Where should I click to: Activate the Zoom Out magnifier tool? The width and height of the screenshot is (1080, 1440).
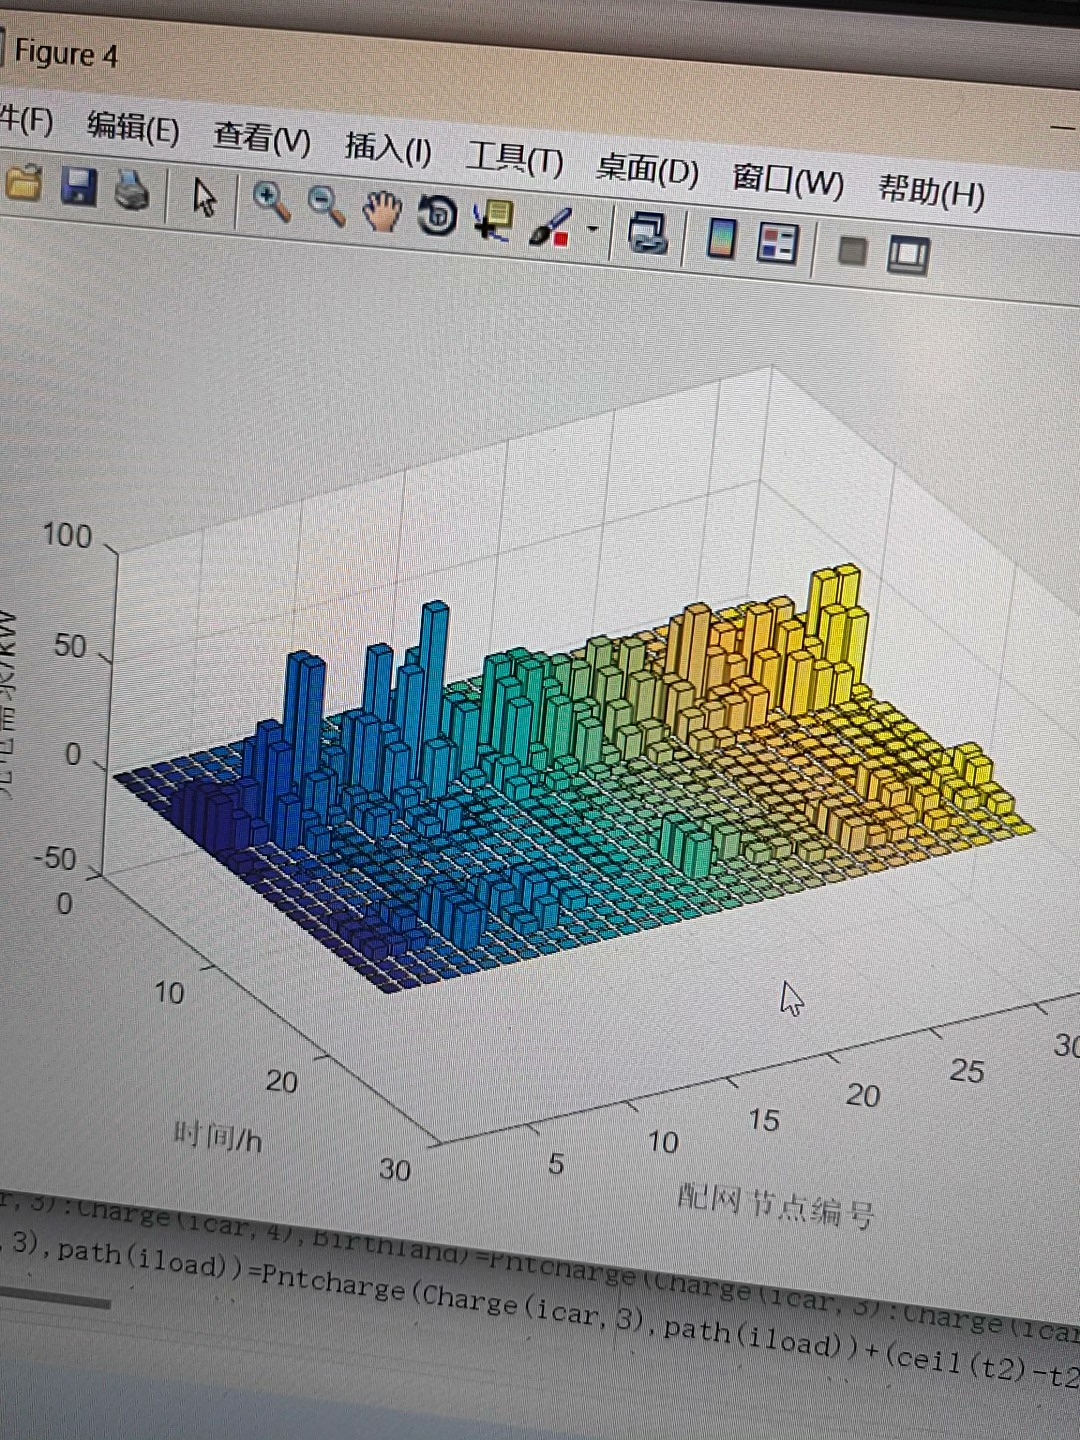(325, 206)
